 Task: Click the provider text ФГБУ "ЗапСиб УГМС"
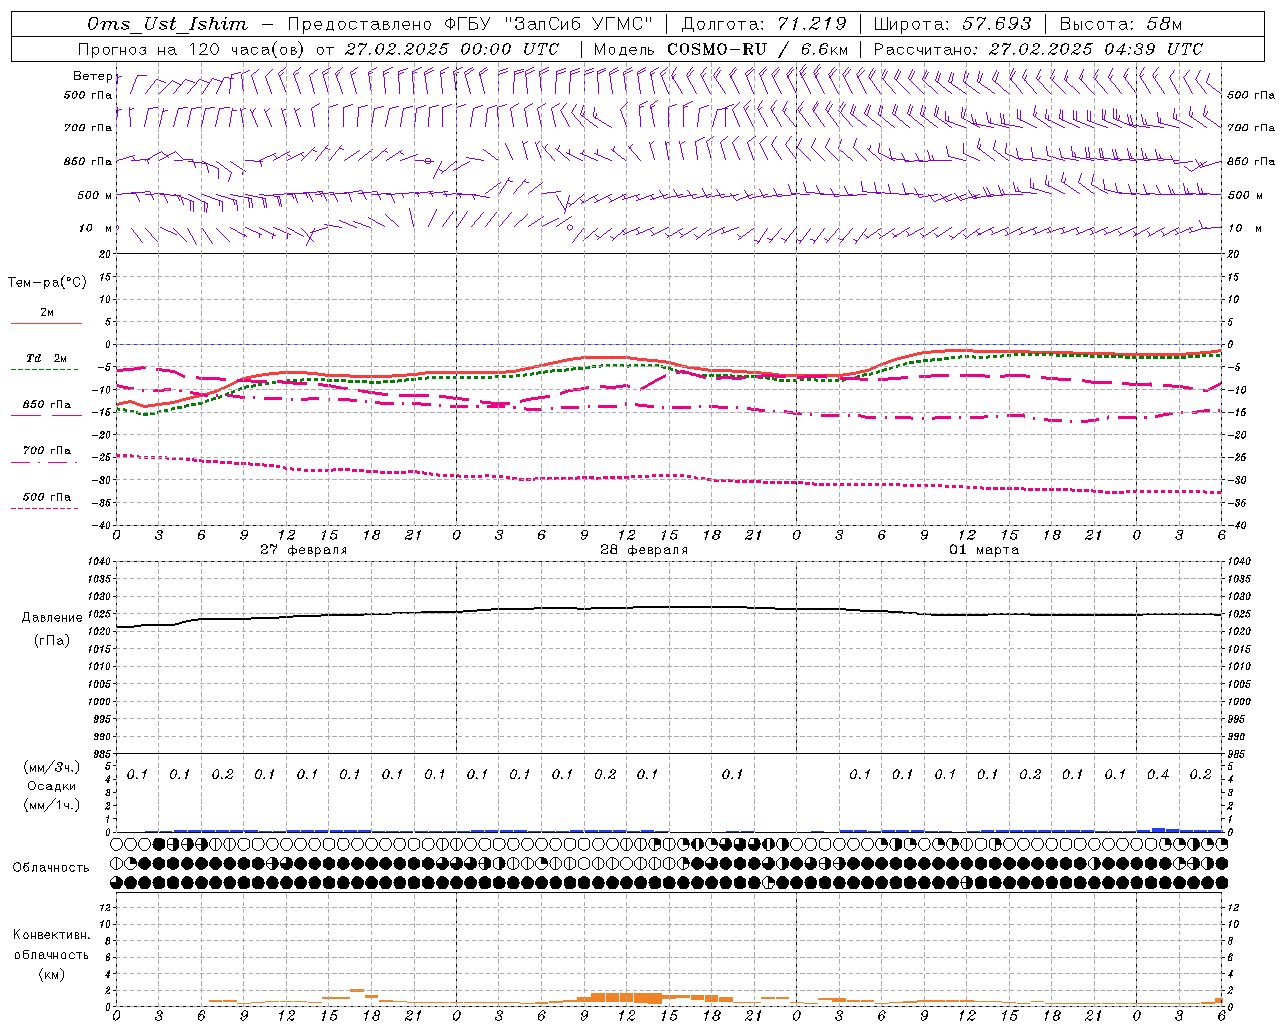(x=548, y=24)
